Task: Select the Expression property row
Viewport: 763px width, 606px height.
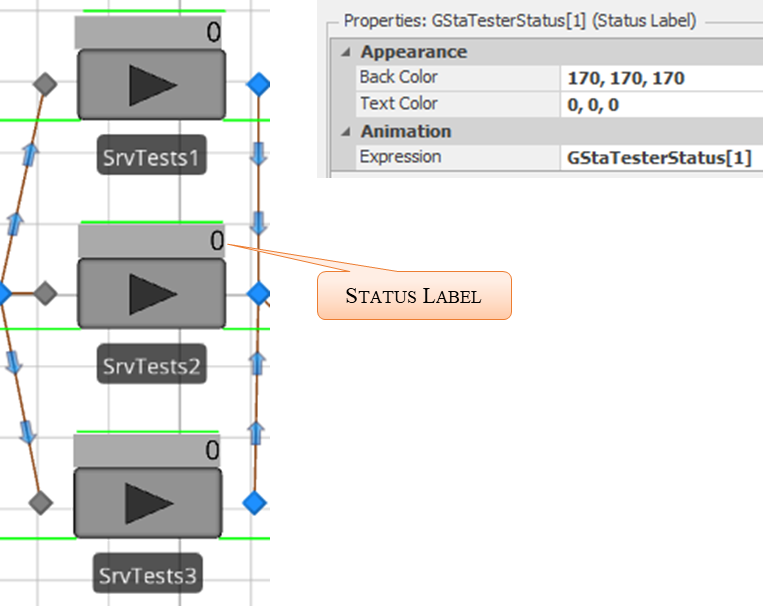Action: pyautogui.click(x=560, y=157)
